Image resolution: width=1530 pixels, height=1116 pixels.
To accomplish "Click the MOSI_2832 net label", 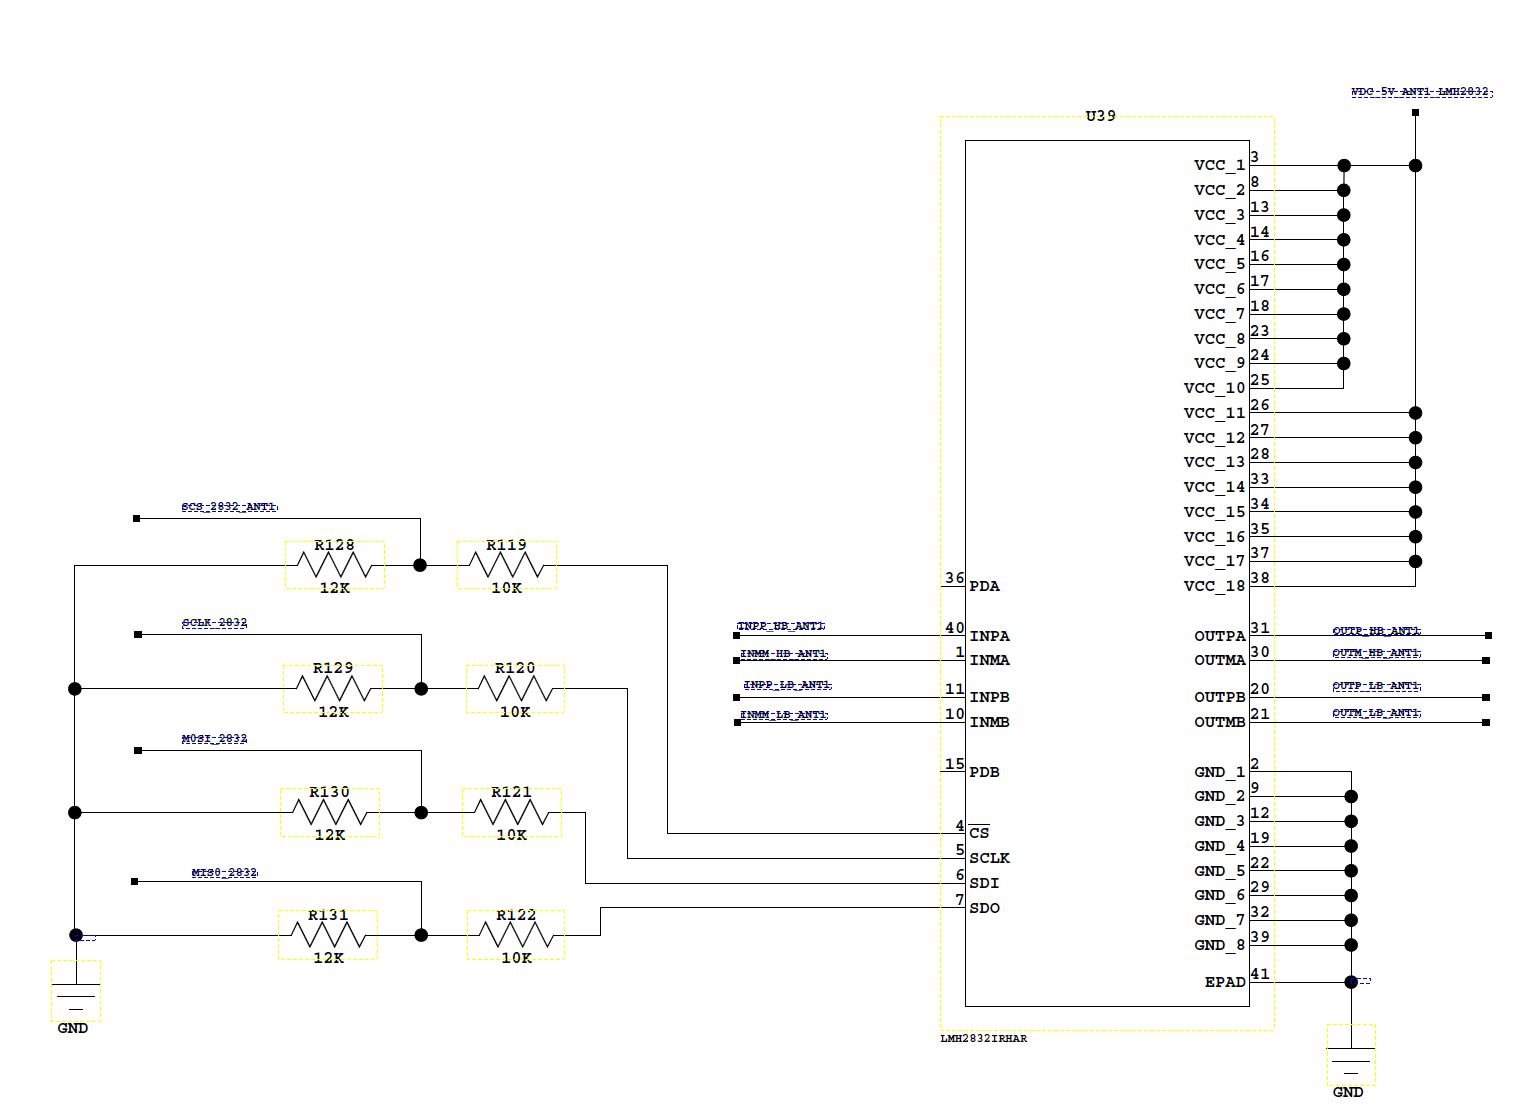I will coord(214,739).
